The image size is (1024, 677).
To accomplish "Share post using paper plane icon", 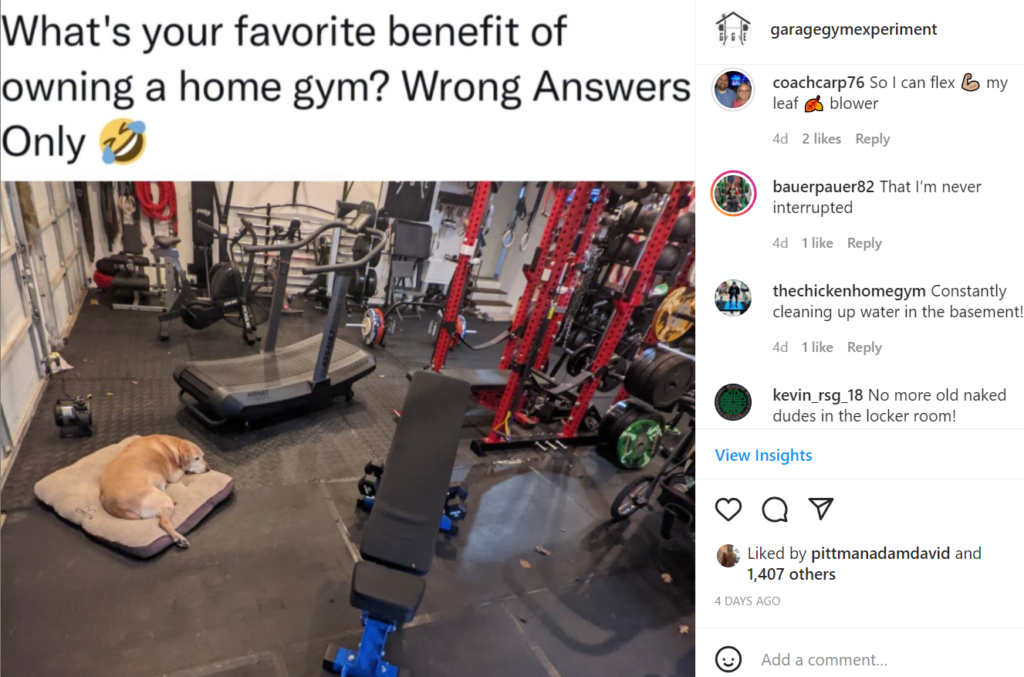I will click(x=821, y=509).
